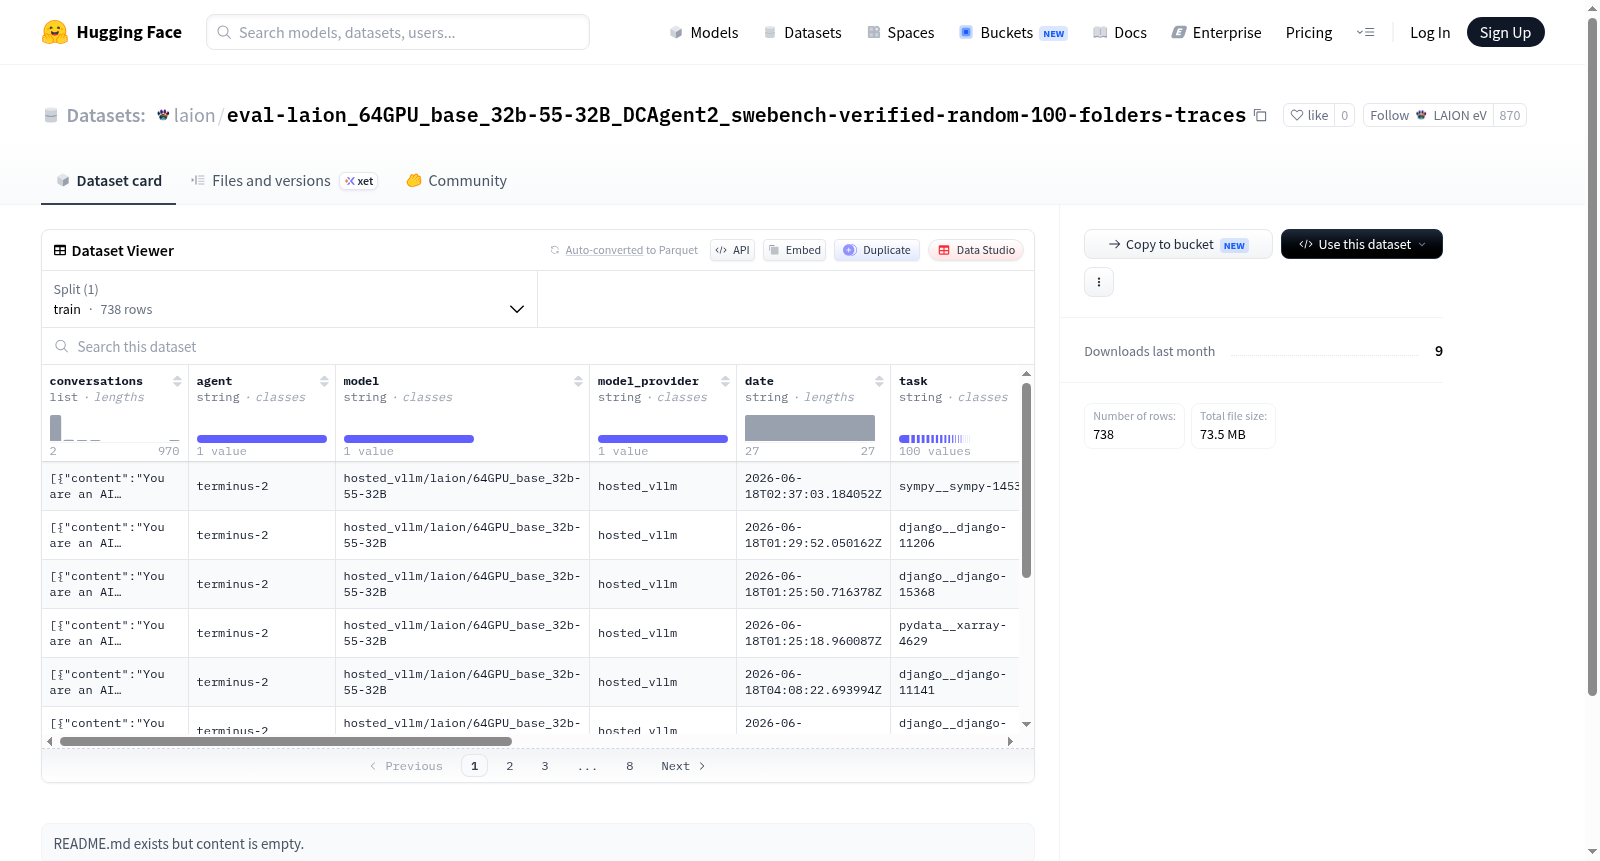Open Data Studio

click(x=976, y=250)
